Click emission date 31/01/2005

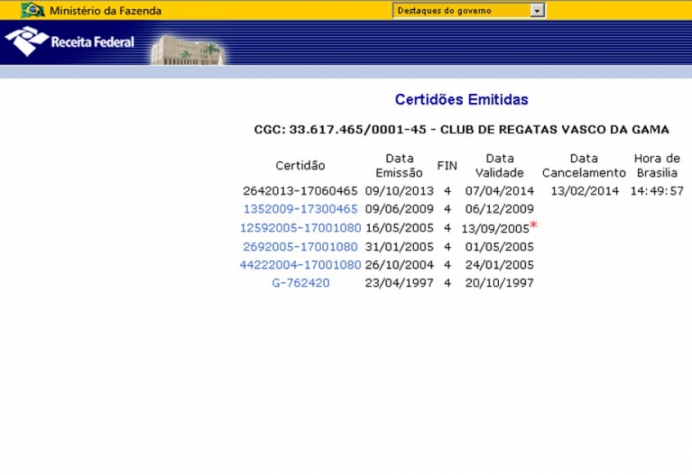pyautogui.click(x=399, y=246)
